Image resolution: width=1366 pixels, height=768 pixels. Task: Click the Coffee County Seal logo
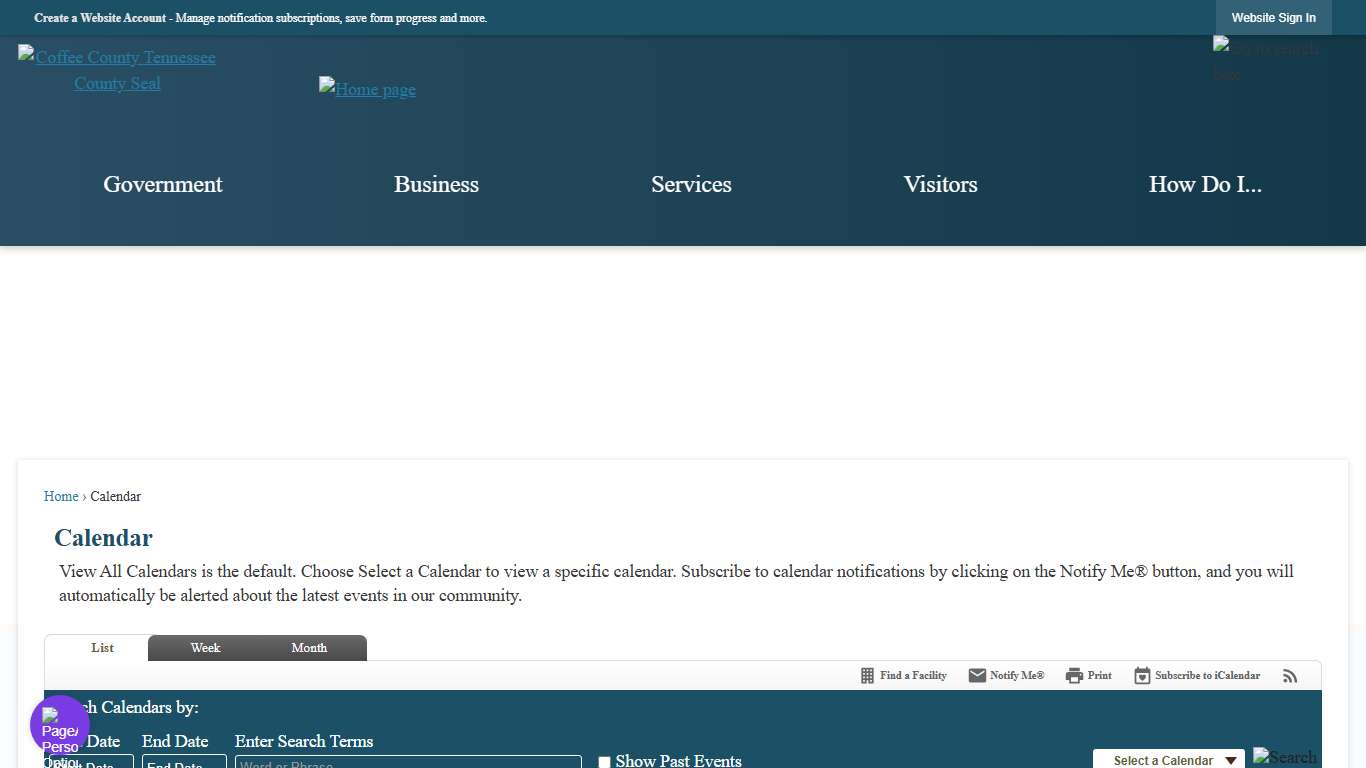tap(117, 70)
